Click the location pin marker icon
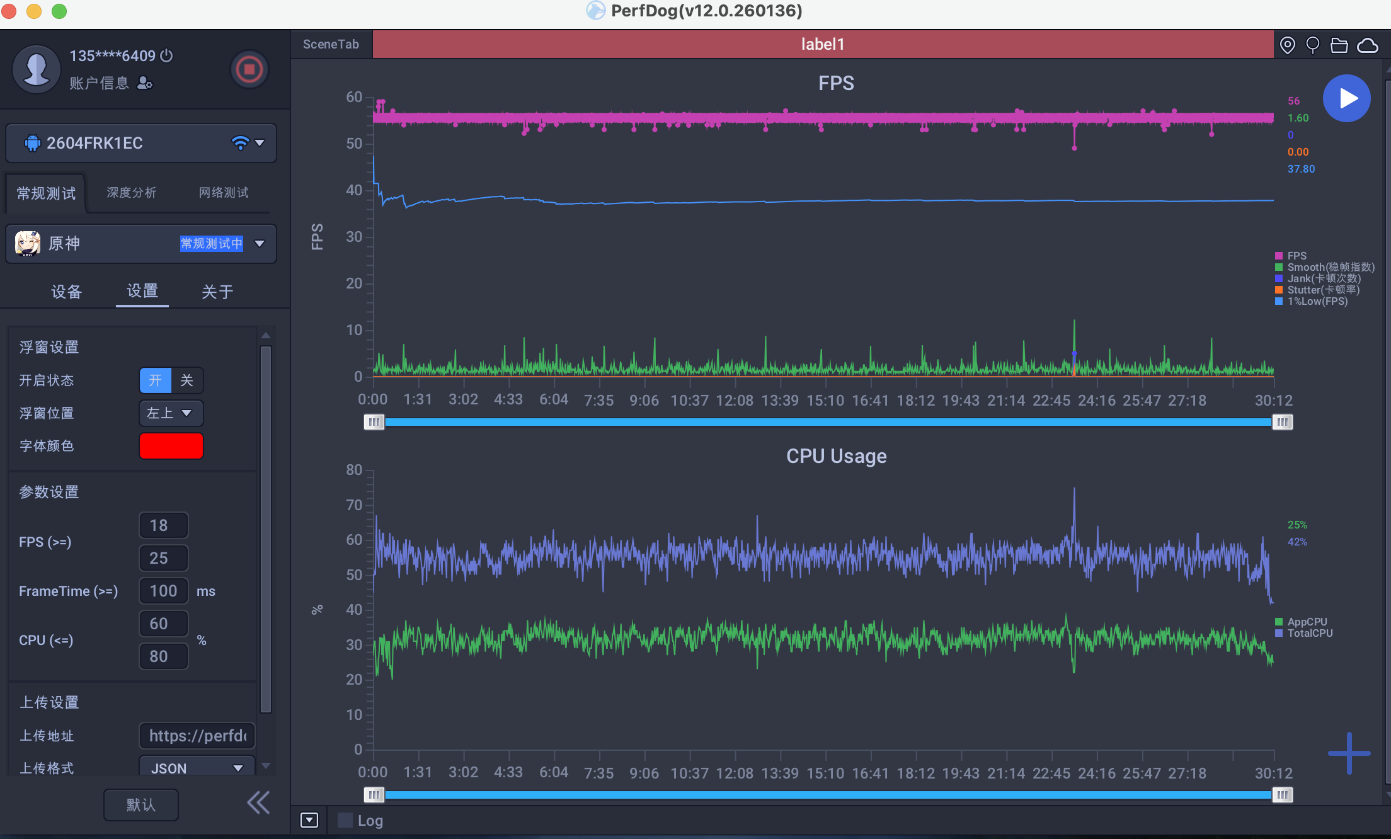 pos(1288,45)
